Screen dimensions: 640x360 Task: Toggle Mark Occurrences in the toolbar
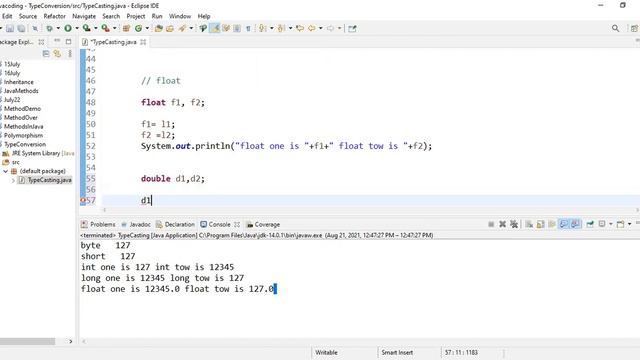point(215,29)
